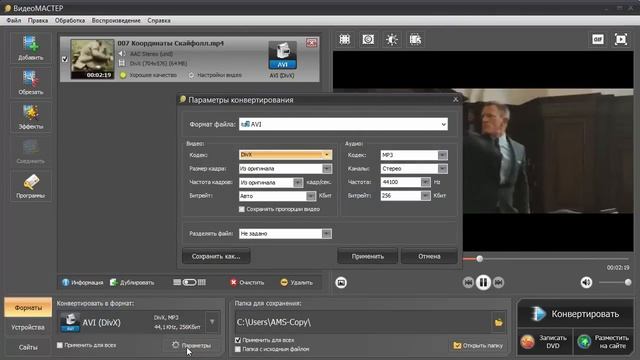
Task: Click the crop icon above the preview
Action: pos(344,40)
